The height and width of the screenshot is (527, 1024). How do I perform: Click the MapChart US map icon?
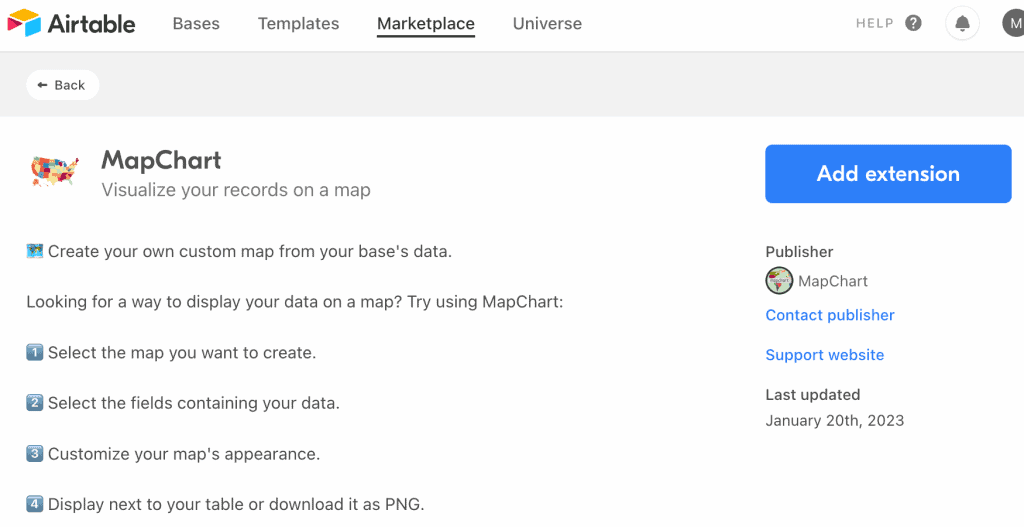55,171
